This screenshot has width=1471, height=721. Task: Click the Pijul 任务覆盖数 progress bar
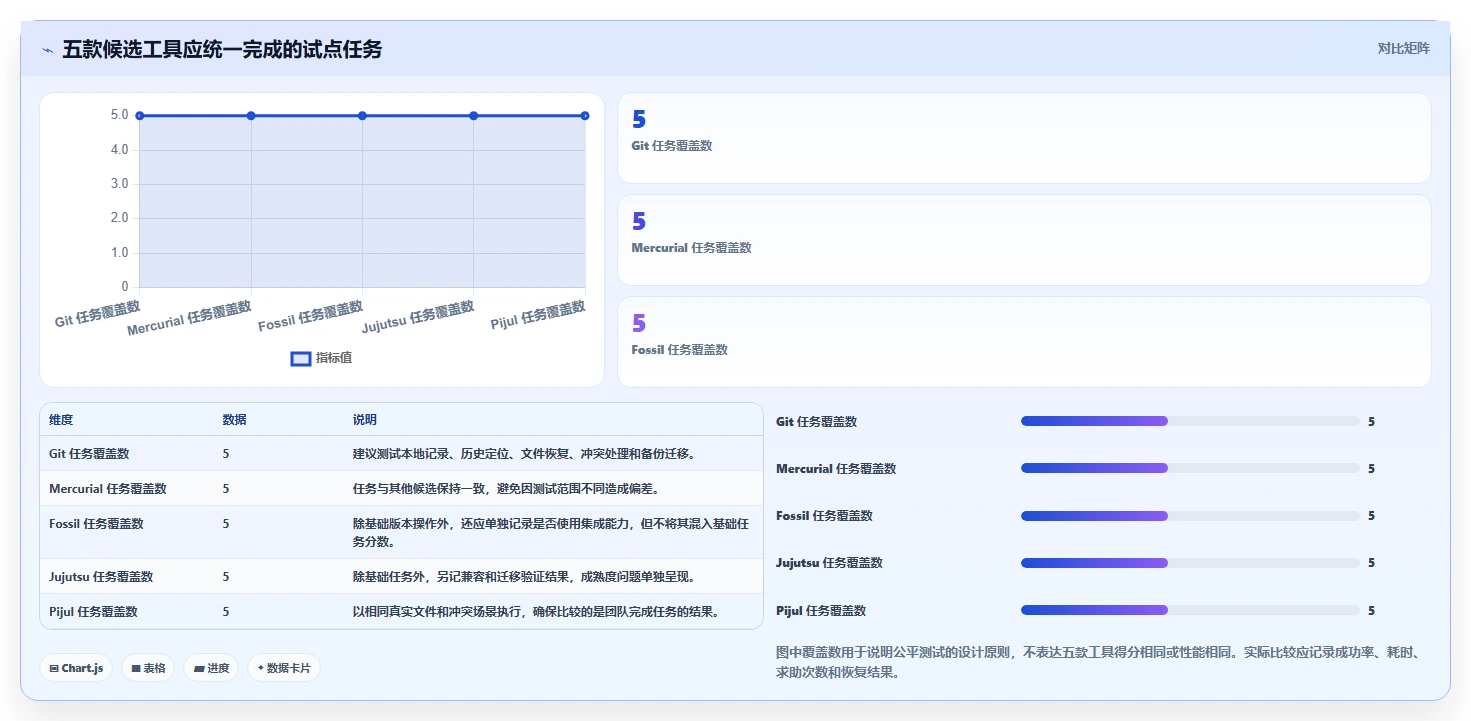point(1190,610)
